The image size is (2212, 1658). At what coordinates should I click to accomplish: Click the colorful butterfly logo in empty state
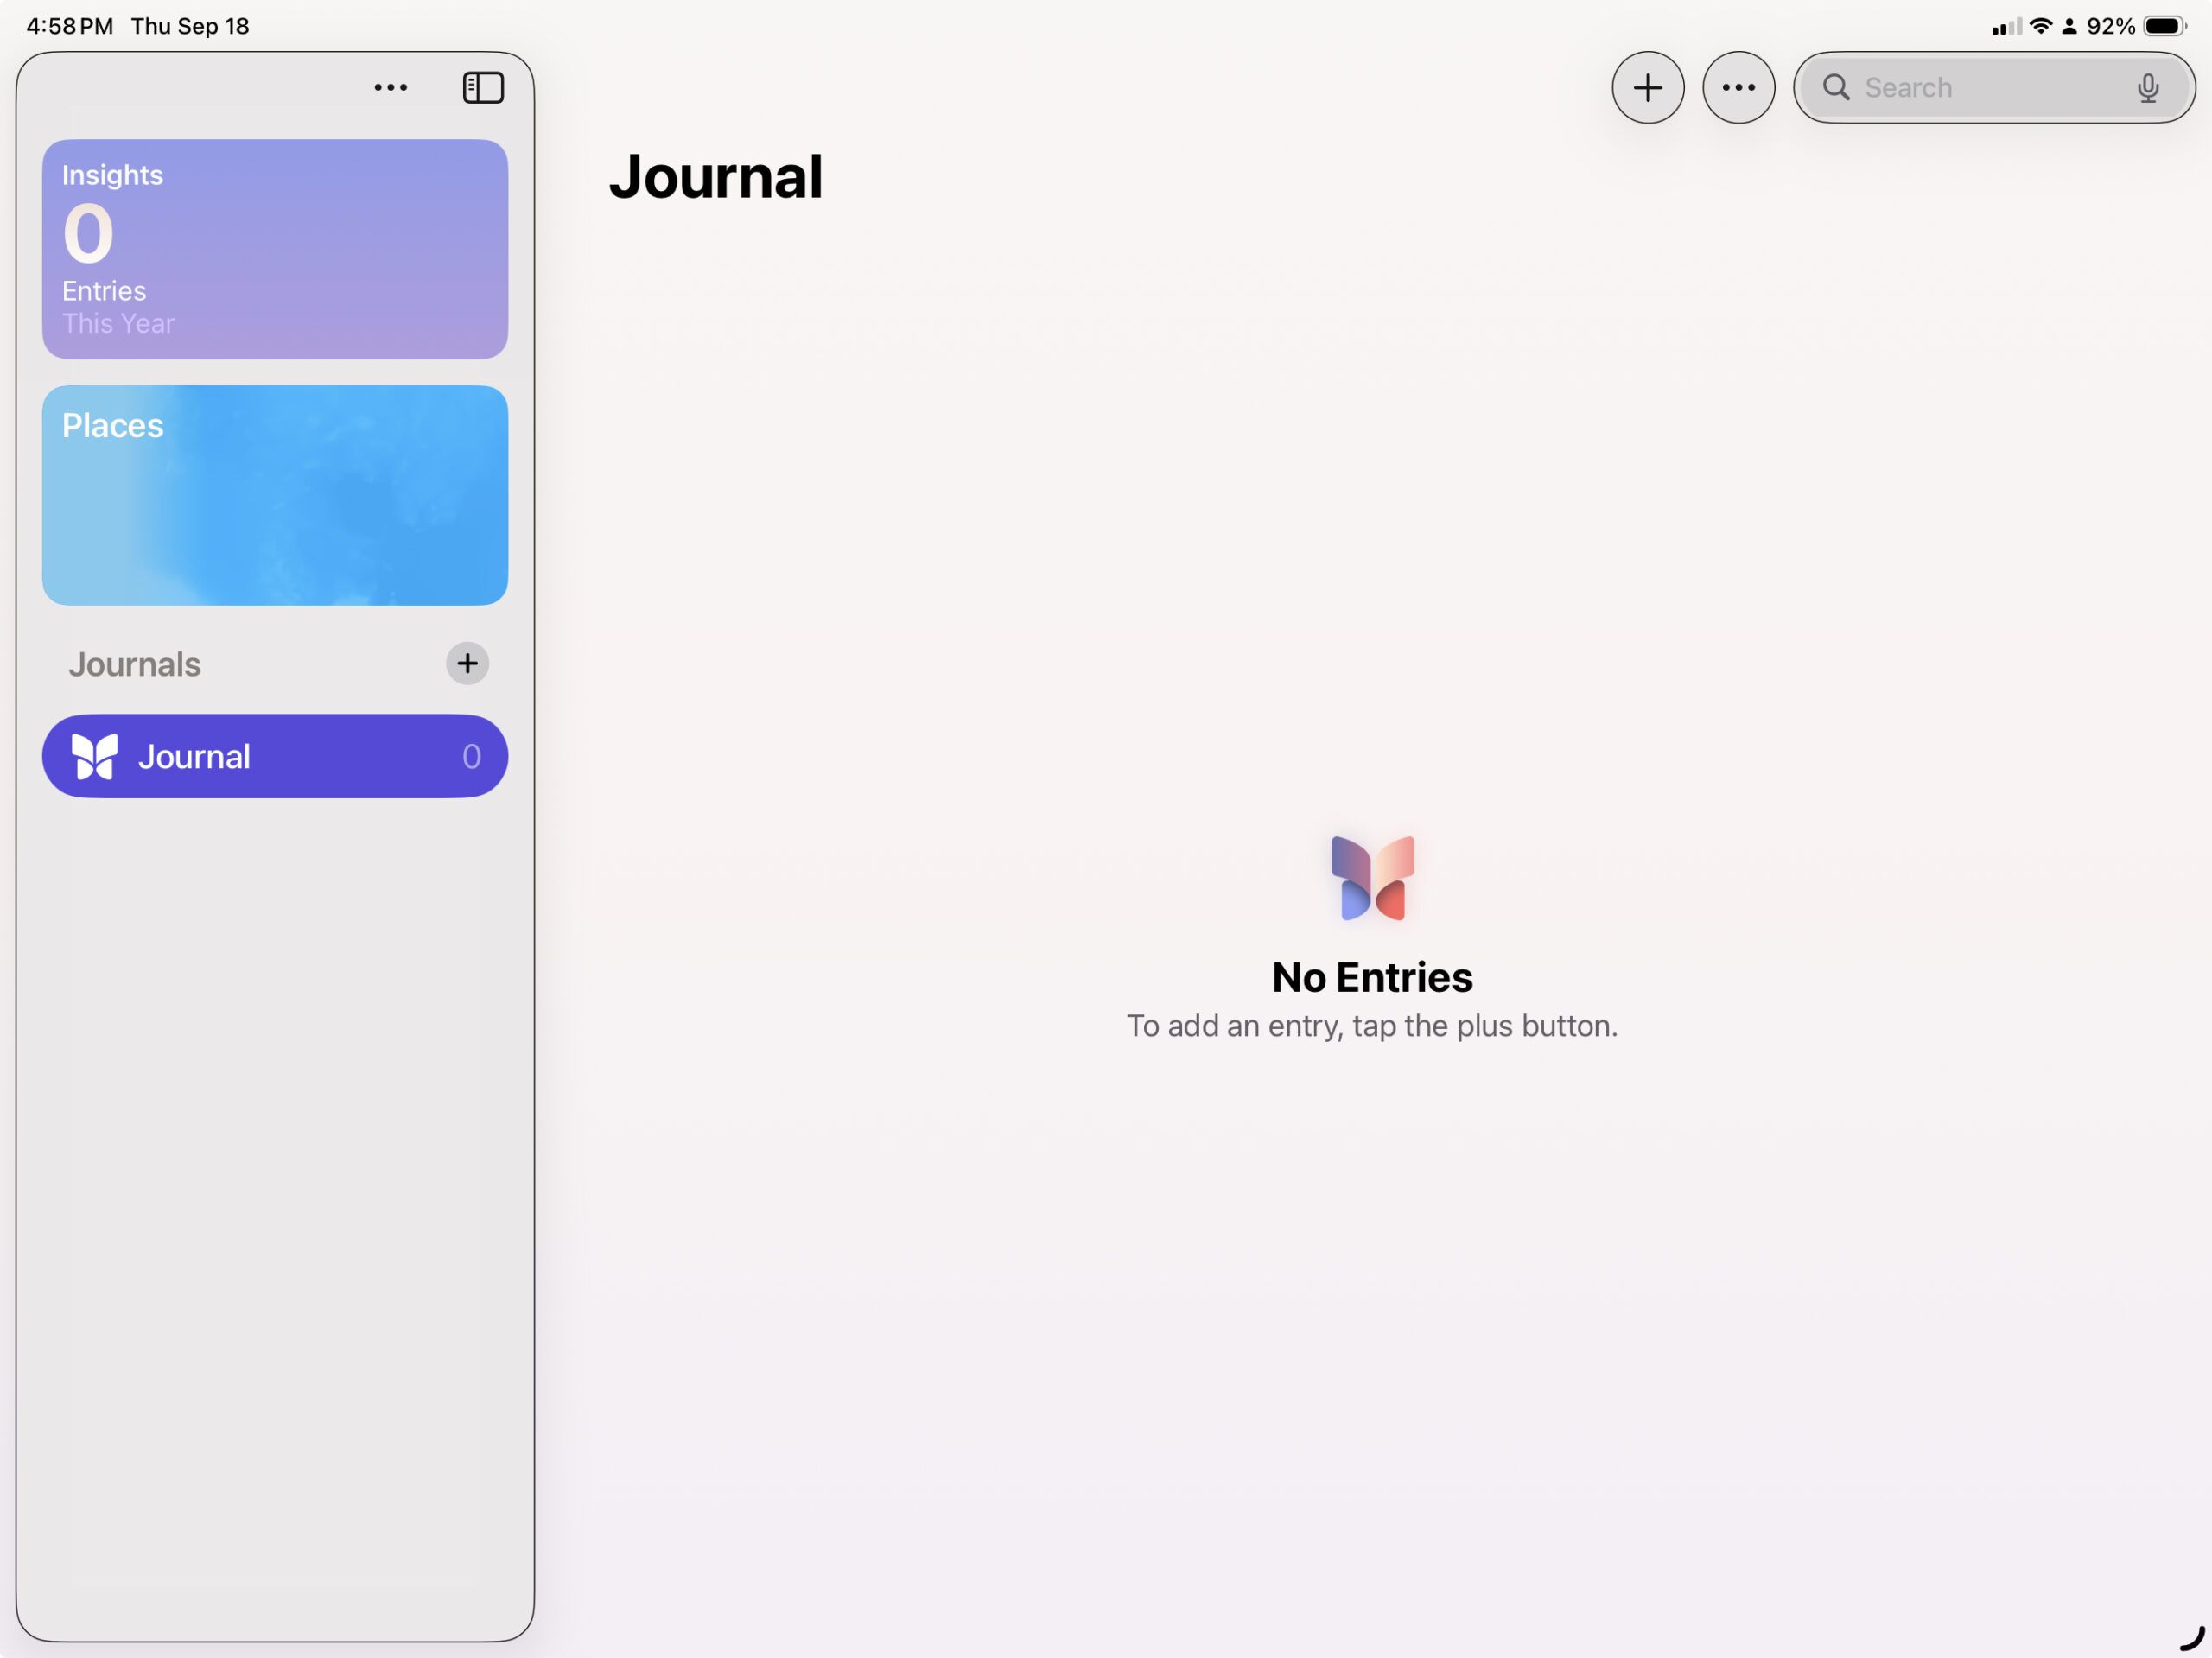[x=1372, y=878]
